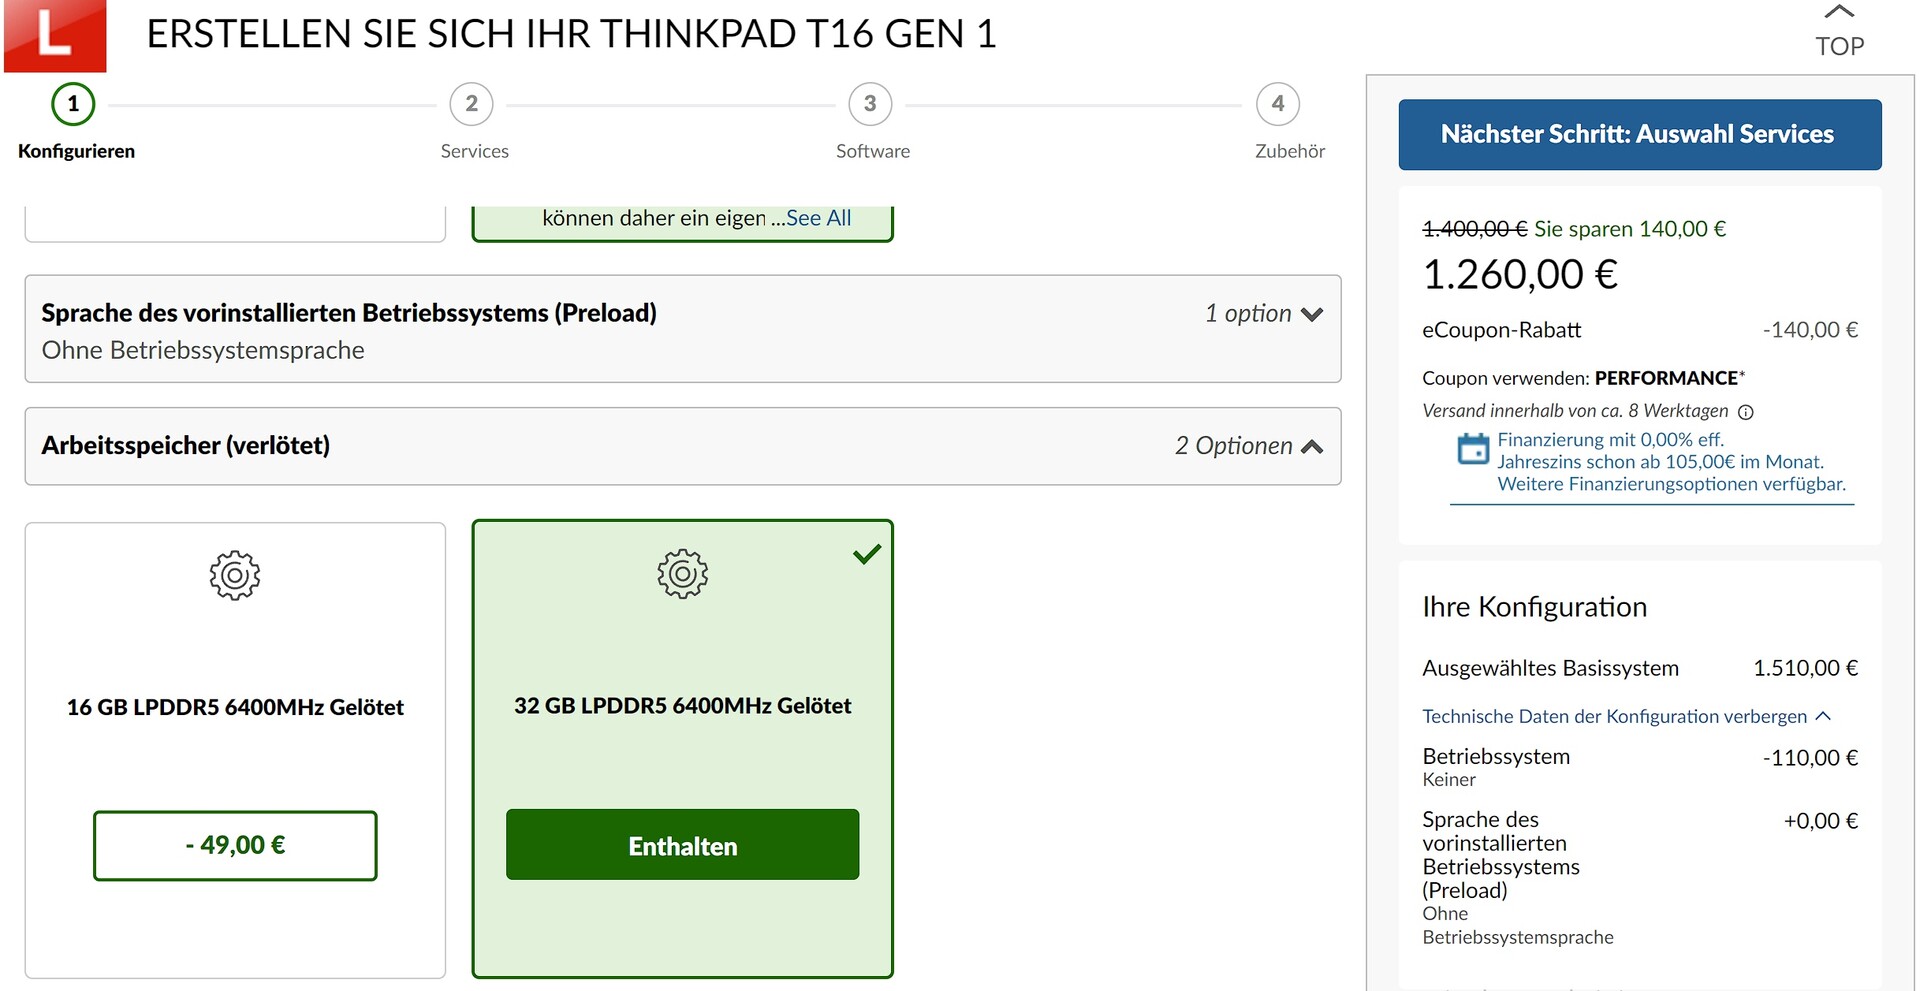Click the red Lenovo logo

coord(55,35)
